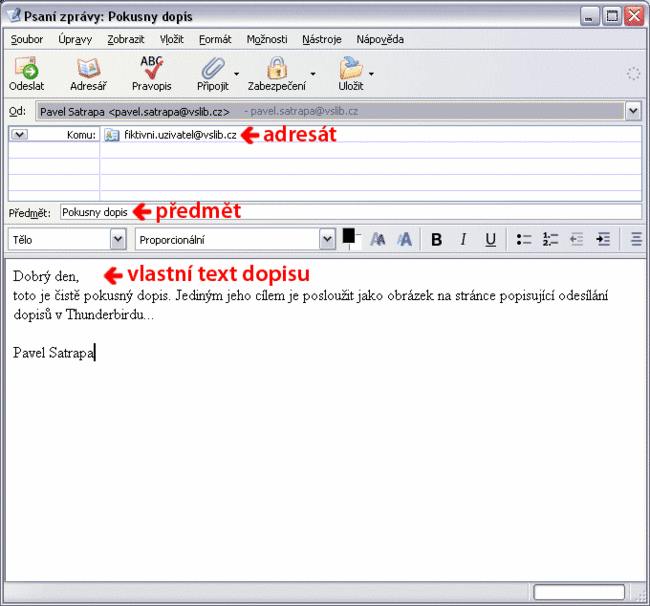The image size is (650, 606).
Task: Maximize the compose window
Action: click(612, 17)
